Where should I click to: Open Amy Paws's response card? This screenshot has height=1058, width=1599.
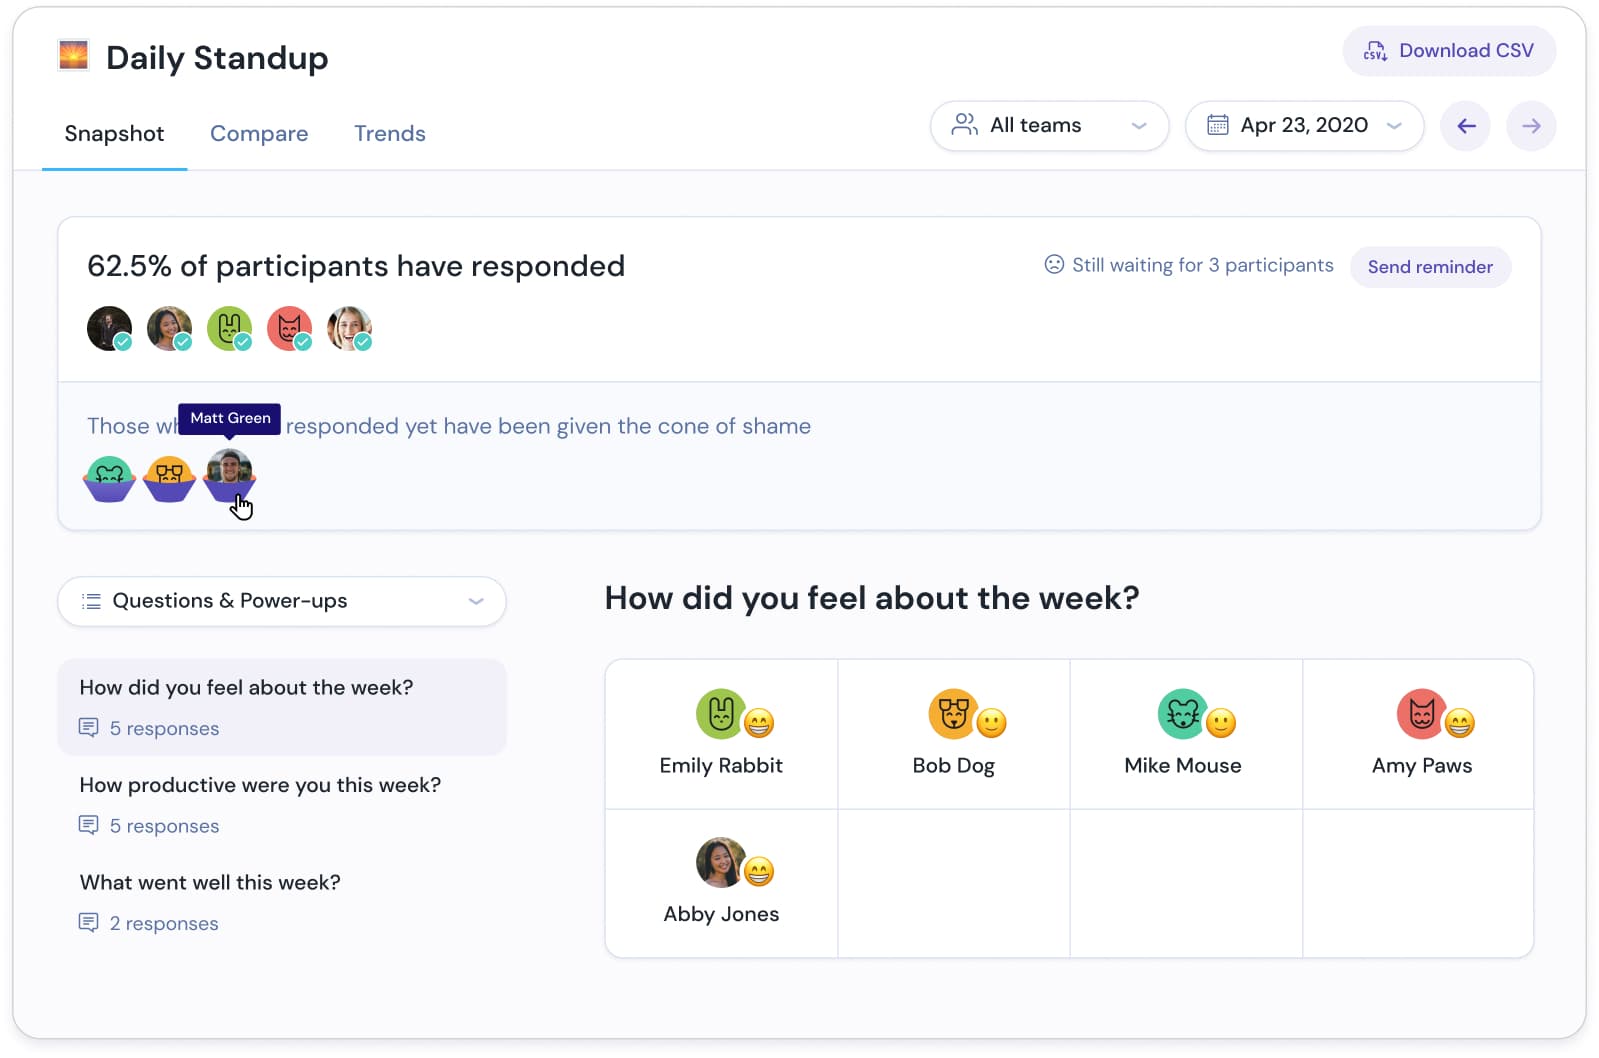[1420, 735]
